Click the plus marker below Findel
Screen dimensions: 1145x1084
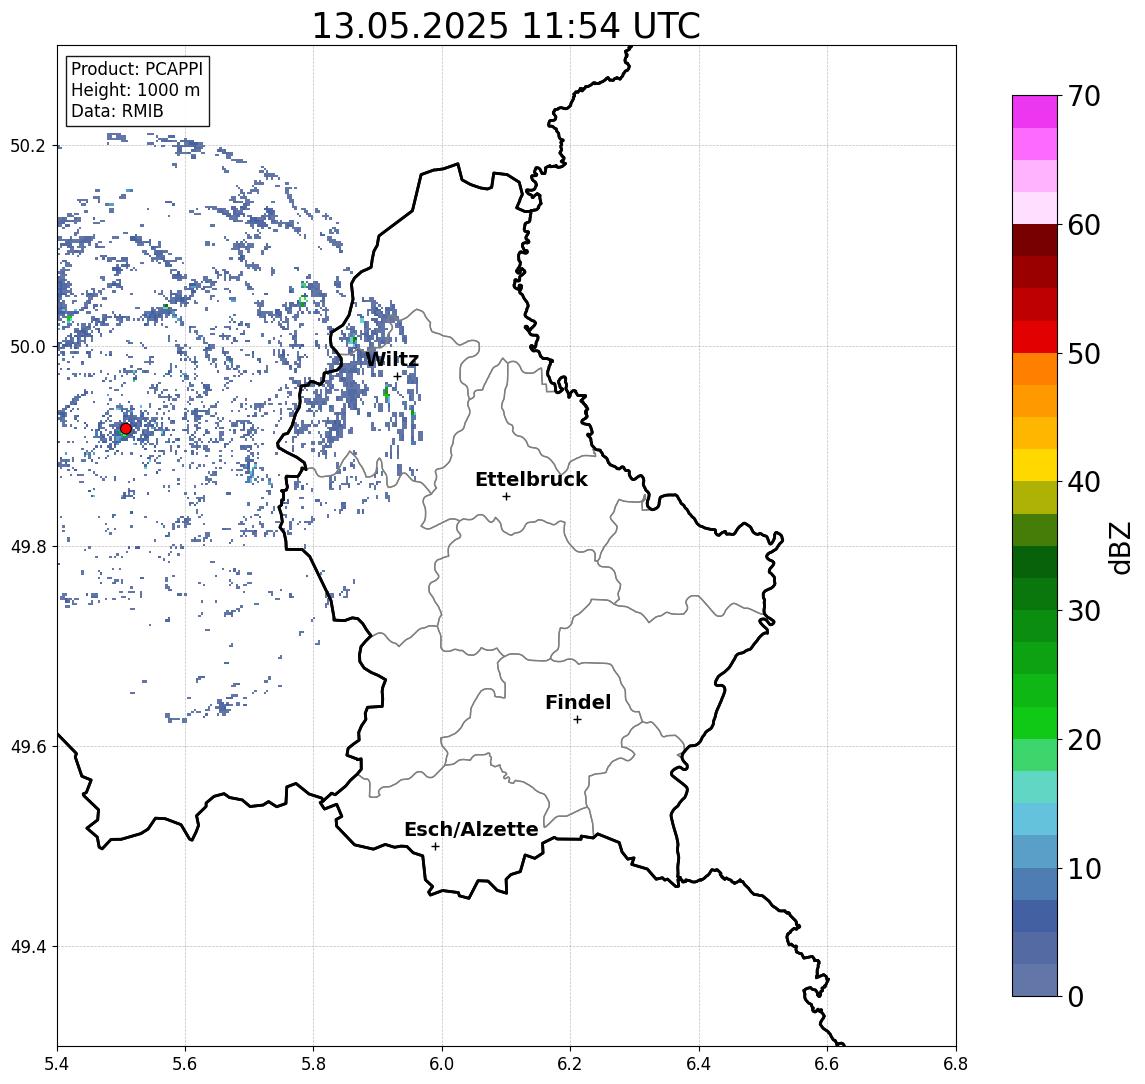(x=577, y=720)
